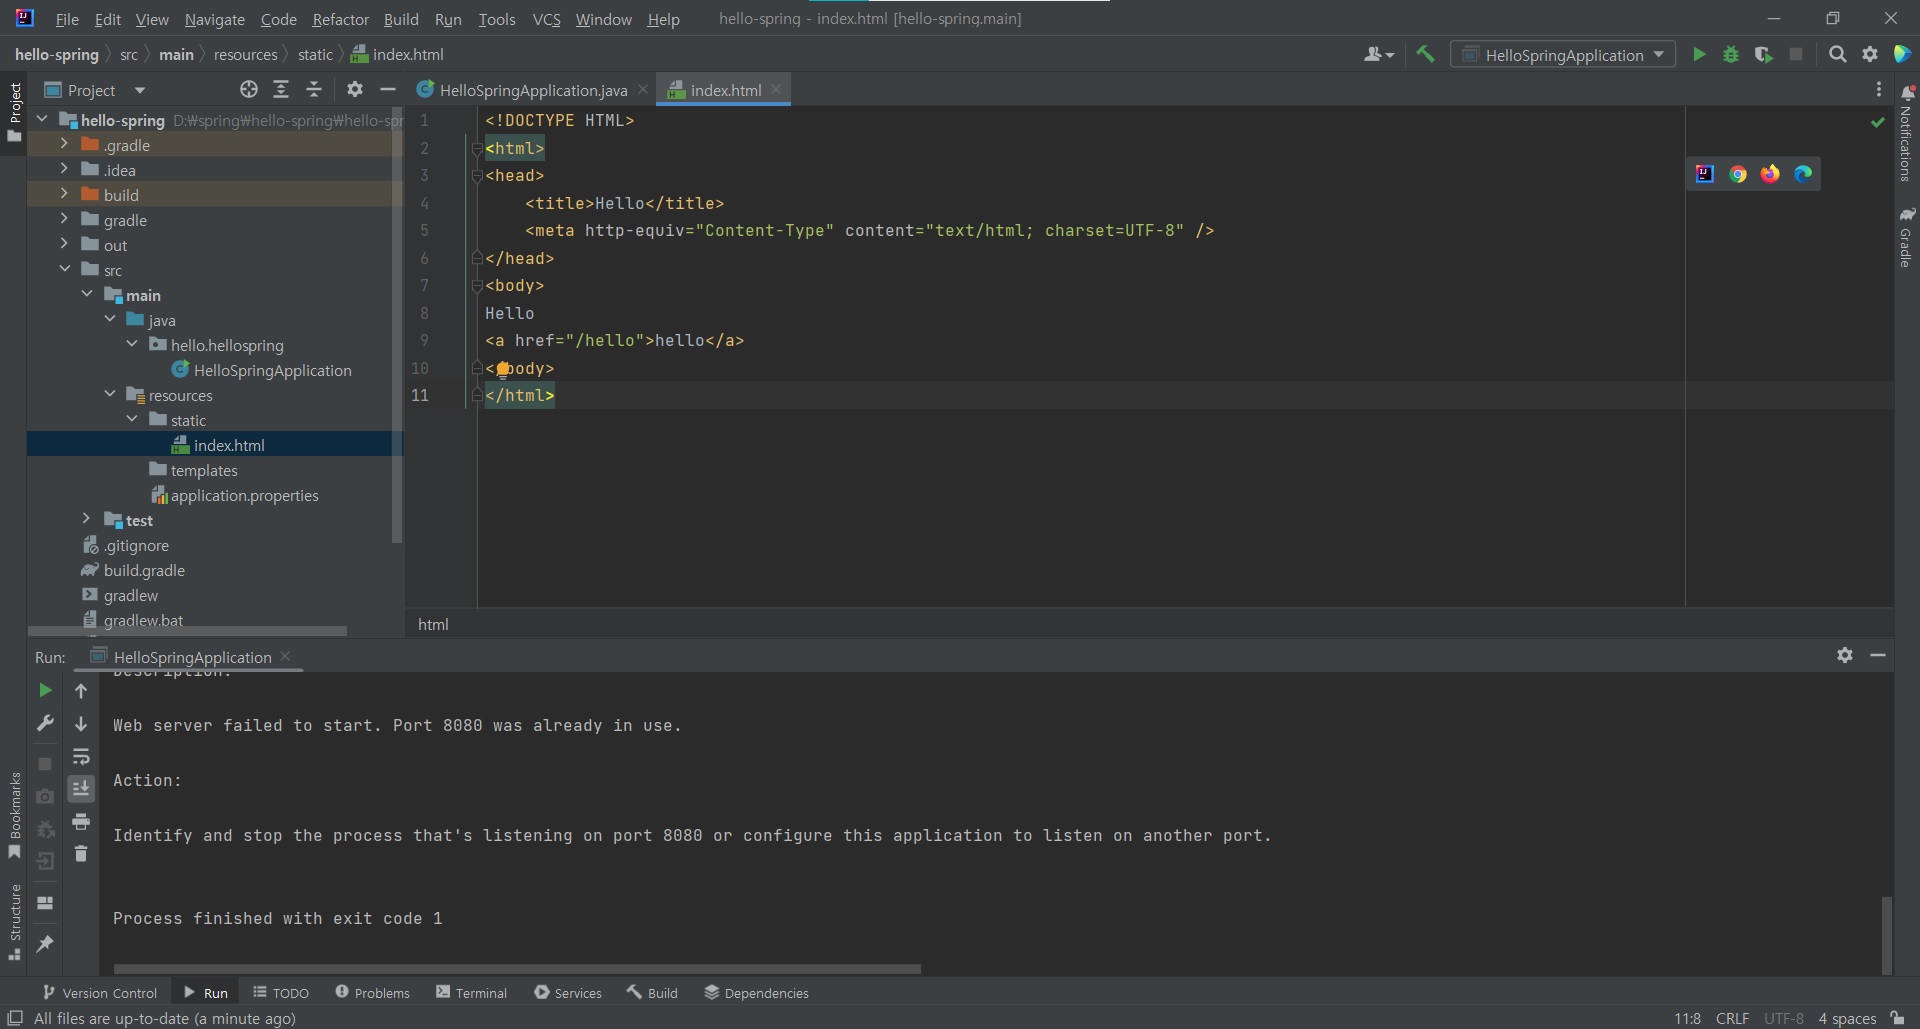Open Dependencies tool window
Image resolution: width=1920 pixels, height=1029 pixels.
tap(756, 992)
